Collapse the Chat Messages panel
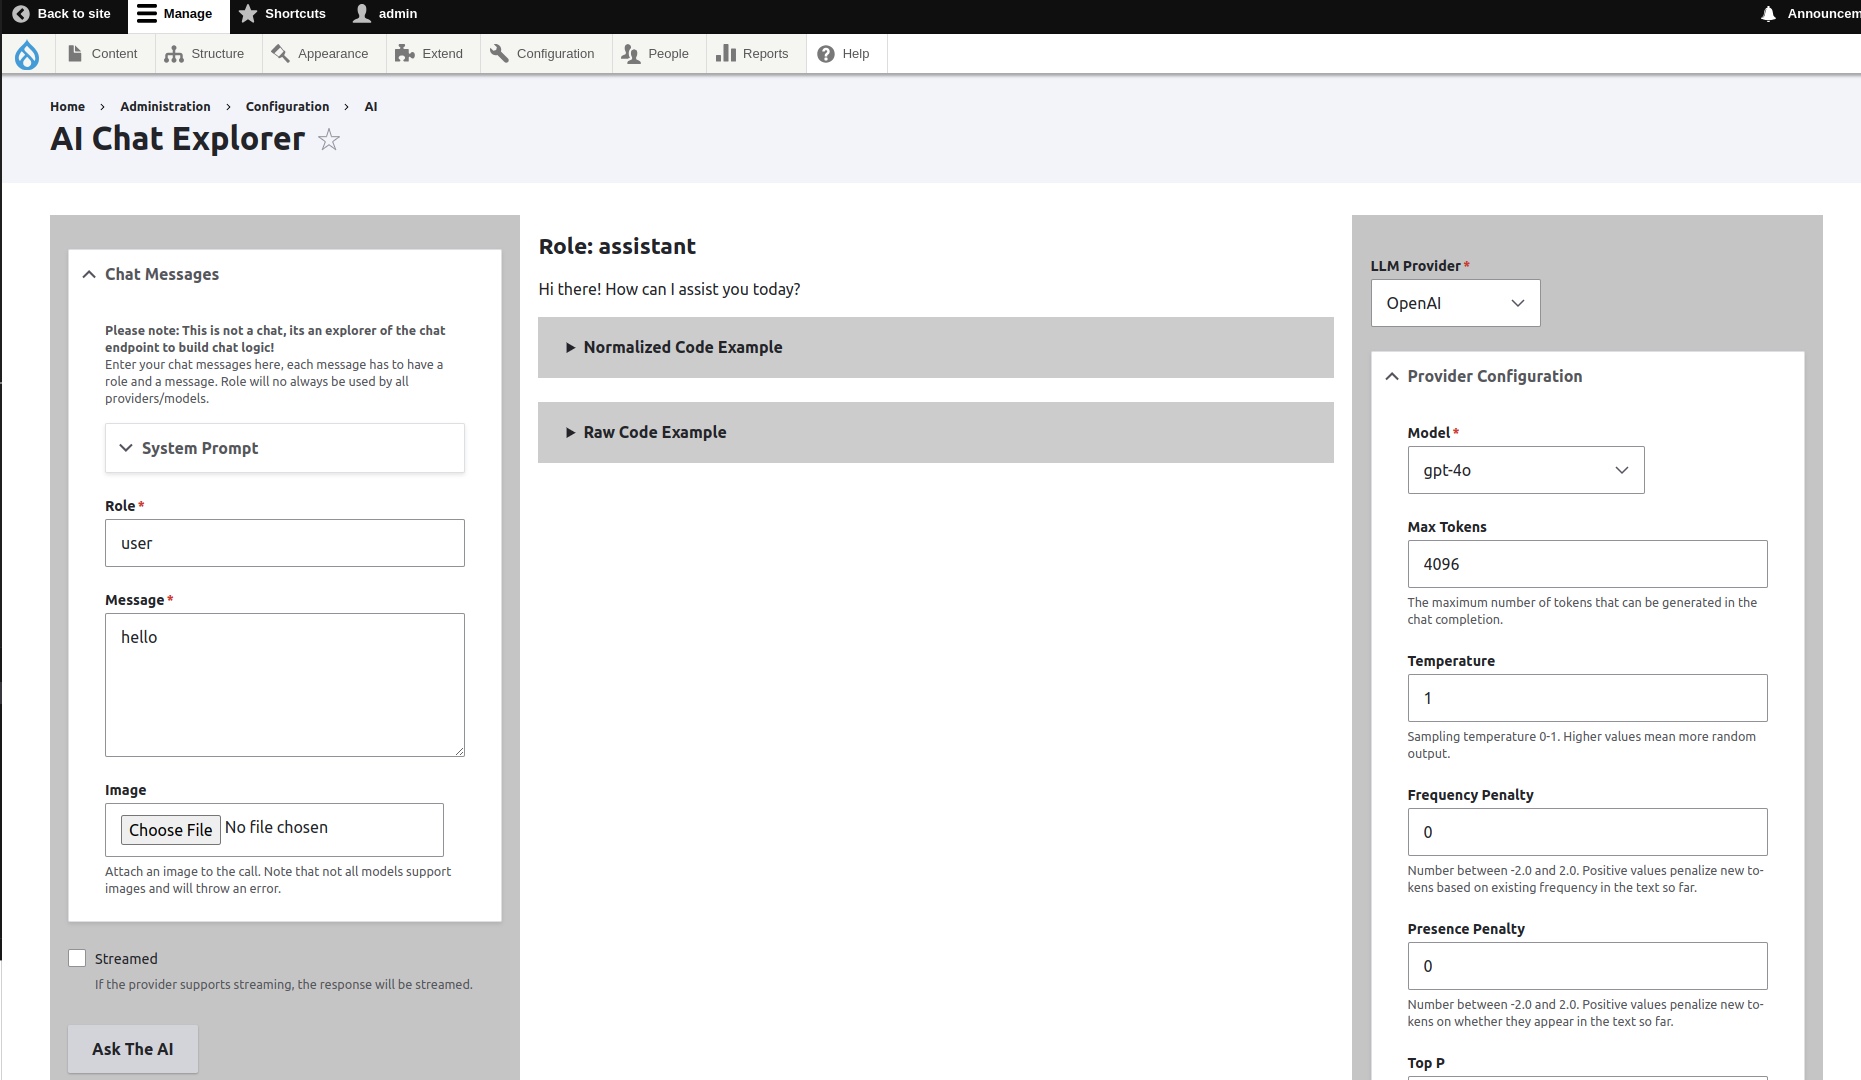 tap(161, 274)
